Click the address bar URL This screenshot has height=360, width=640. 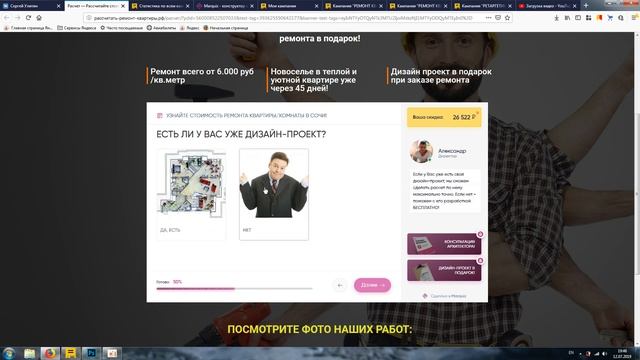(283, 18)
